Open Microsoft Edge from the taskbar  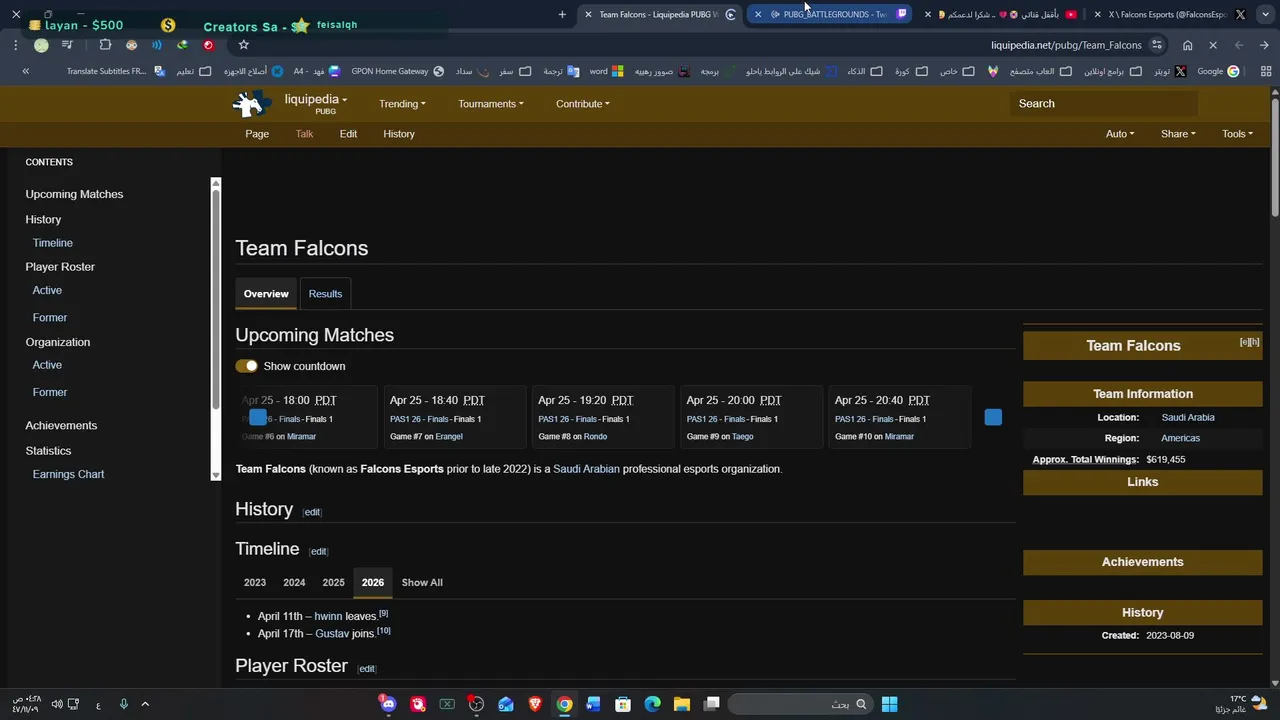(652, 704)
